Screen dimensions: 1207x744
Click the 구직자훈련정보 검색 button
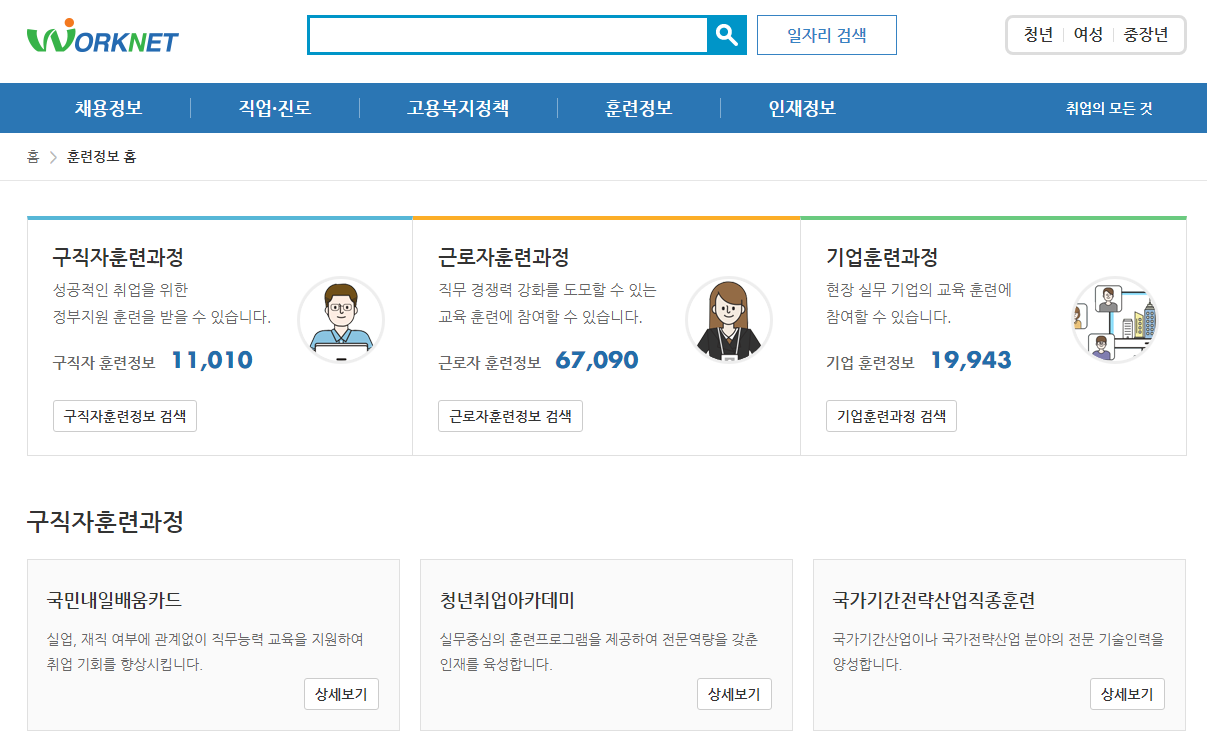(x=124, y=415)
